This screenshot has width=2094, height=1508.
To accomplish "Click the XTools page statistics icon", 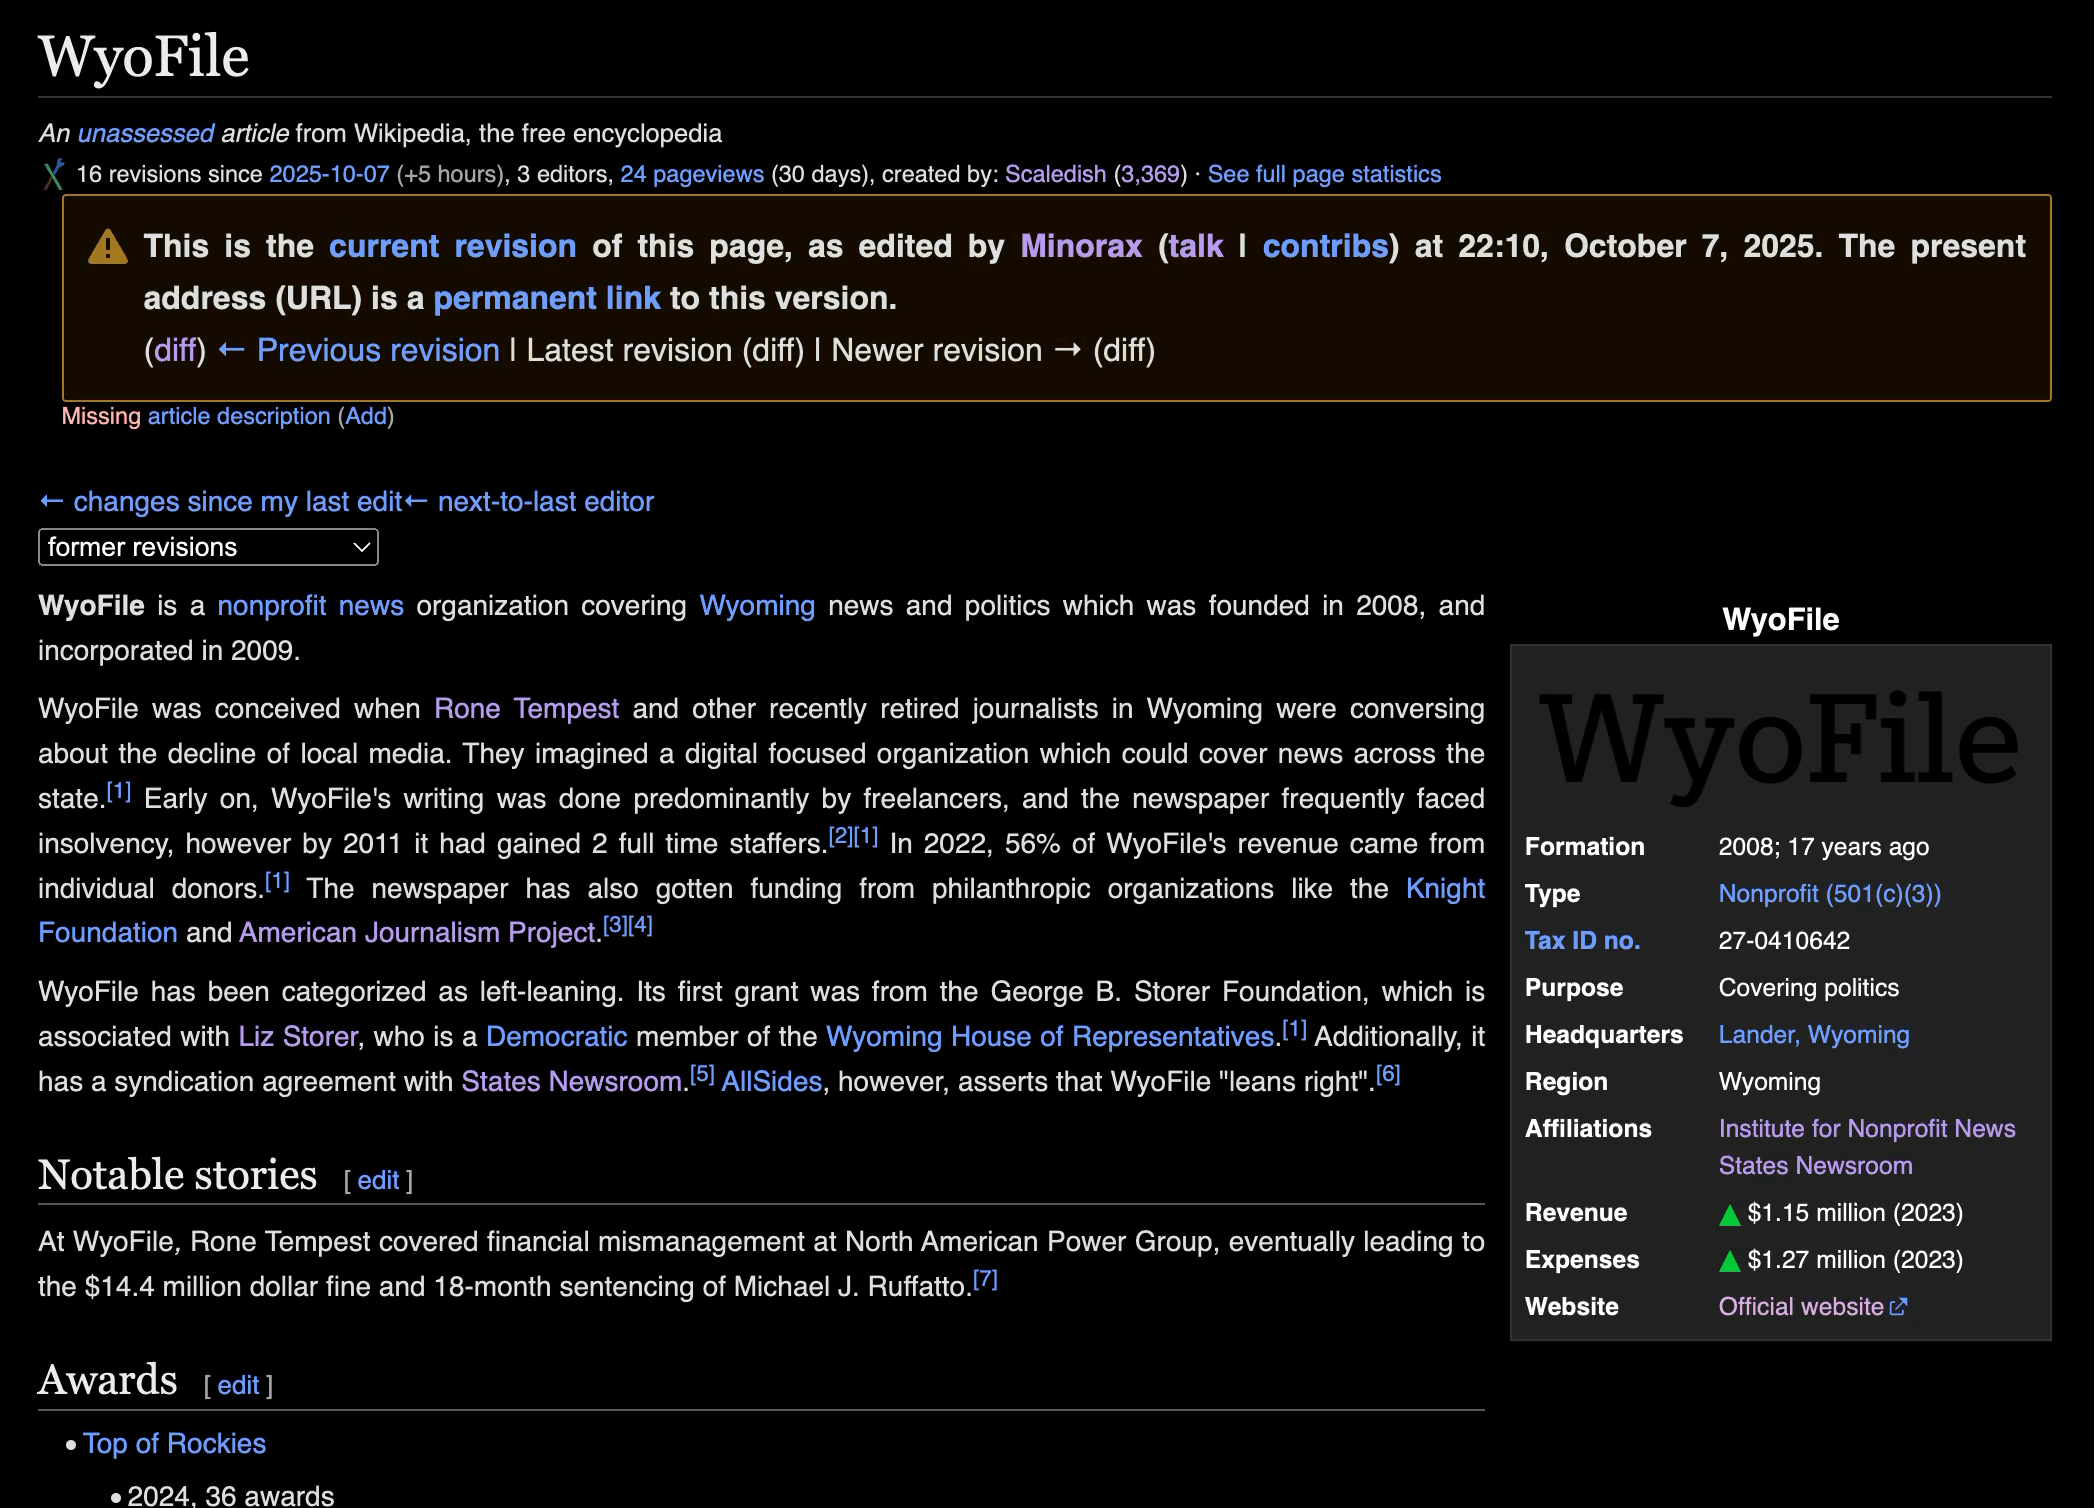I will (54, 174).
